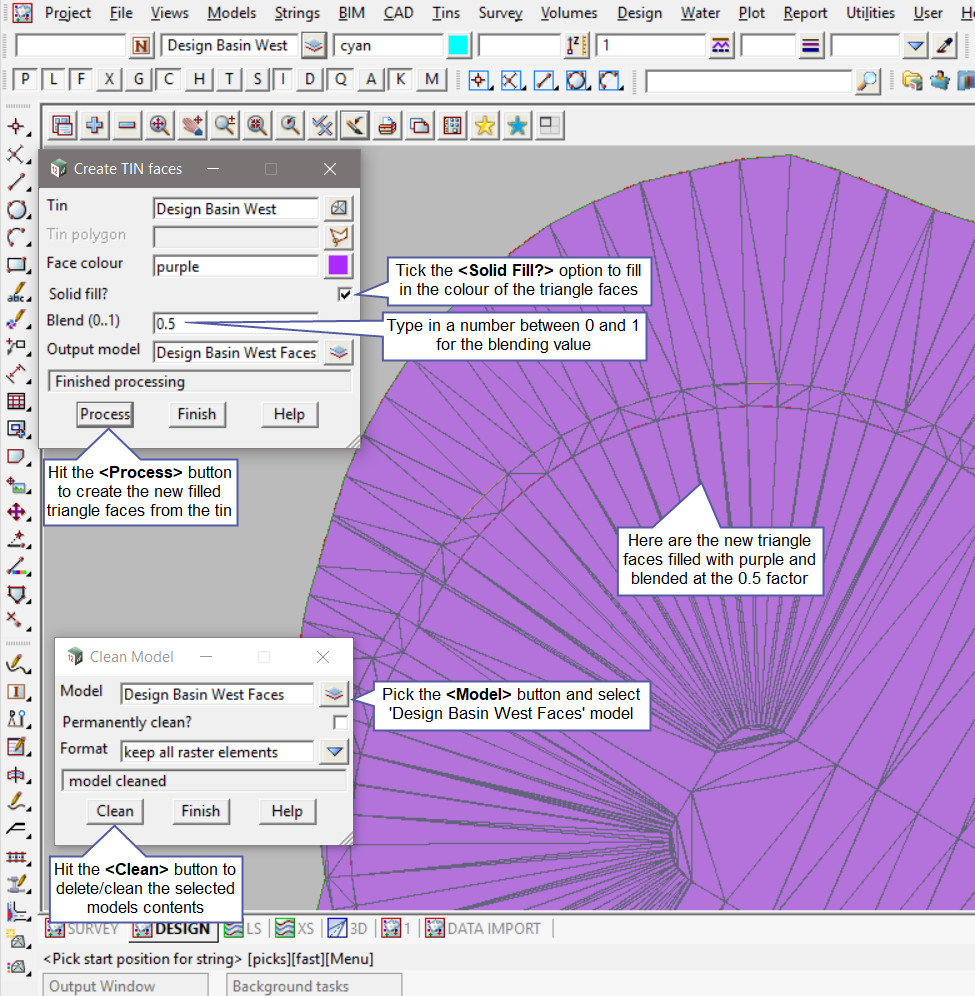Open the dropdown arrow in top toolbar
The height and width of the screenshot is (996, 975).
click(915, 46)
